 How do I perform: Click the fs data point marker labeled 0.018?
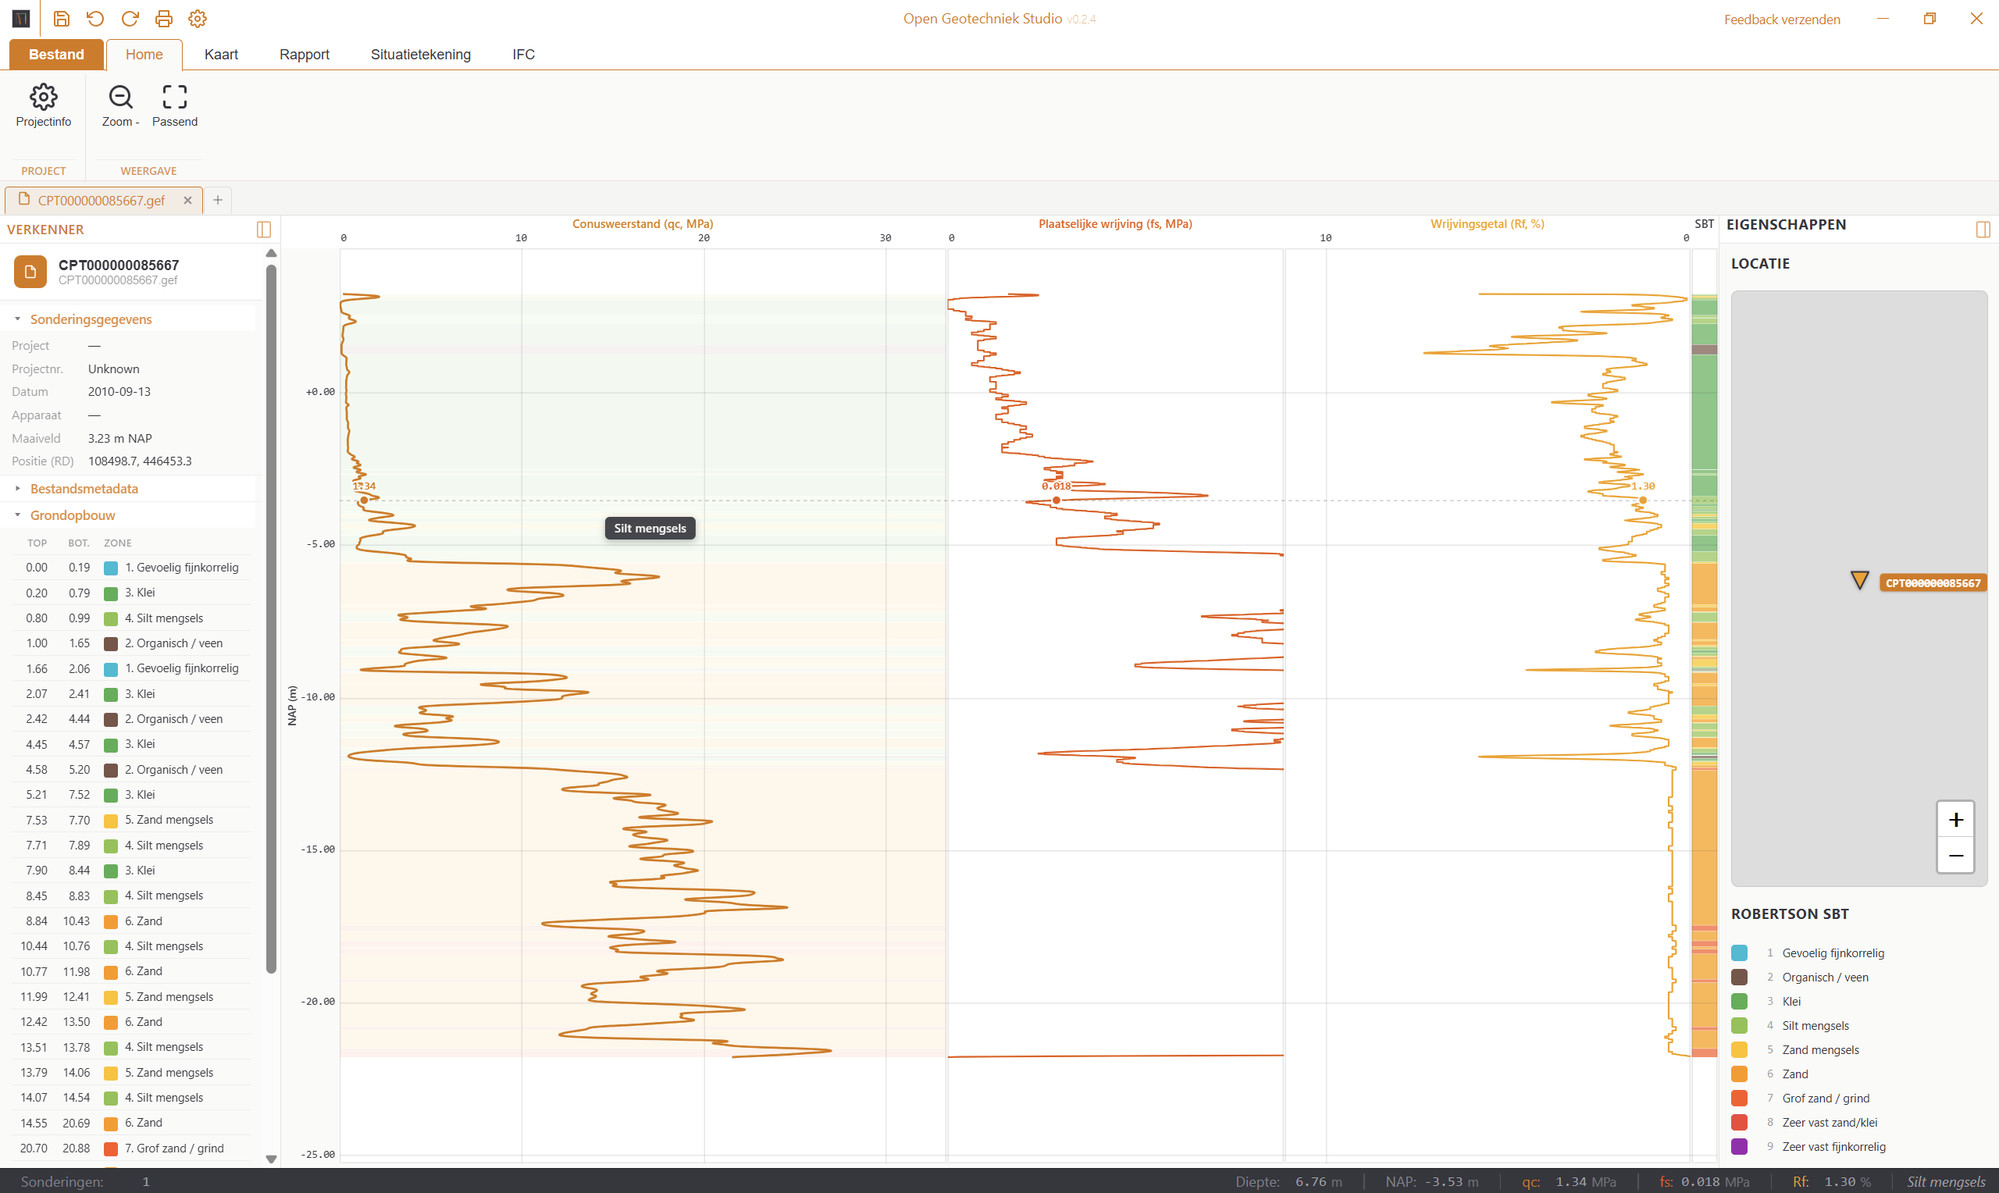1056,500
